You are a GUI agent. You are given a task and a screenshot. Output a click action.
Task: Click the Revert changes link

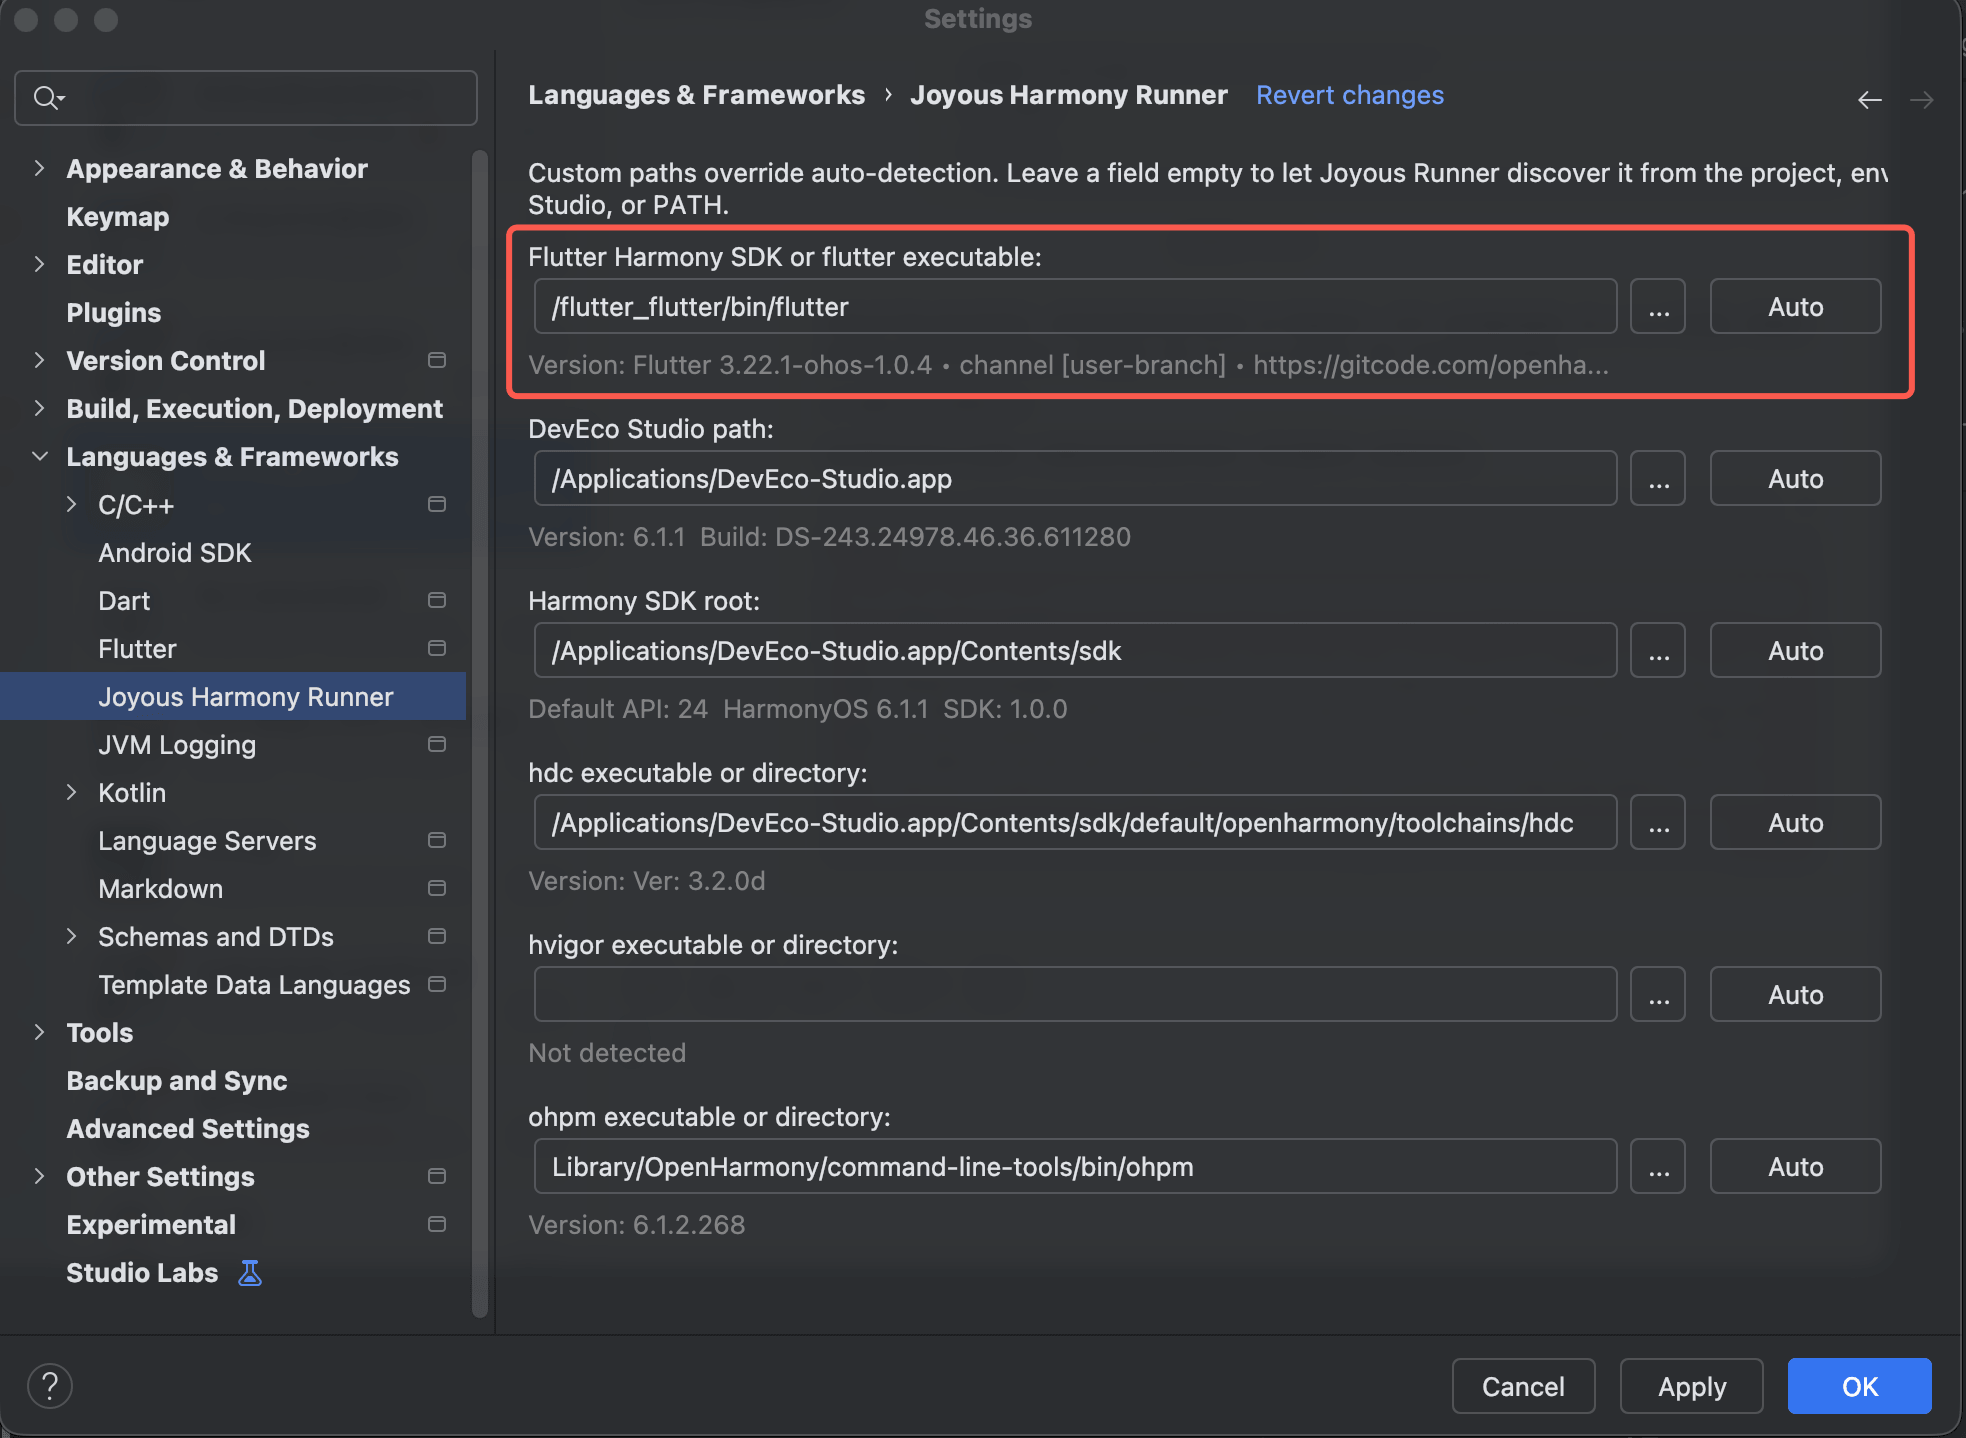(1350, 95)
